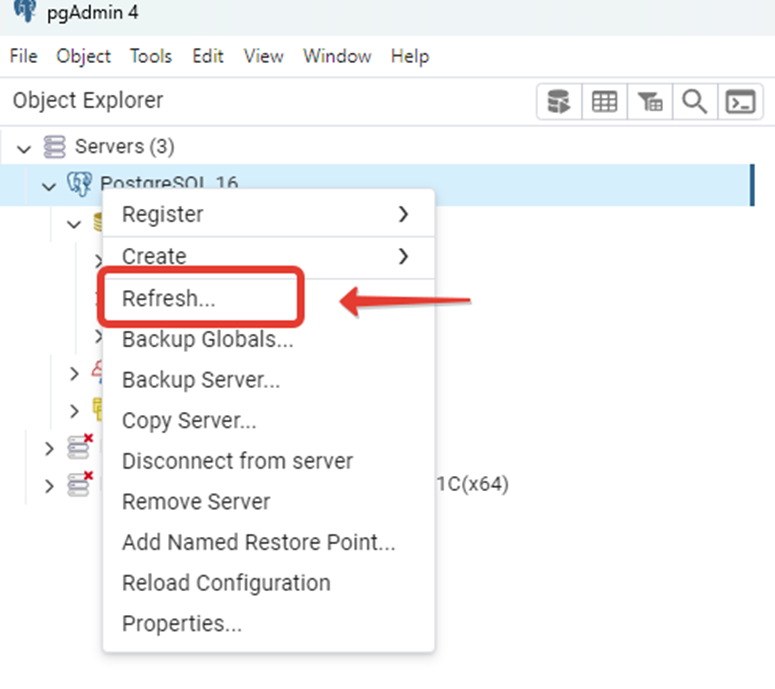Screen dimensions: 775x689
Task: Choose Disconnect from server
Action: pos(268,461)
